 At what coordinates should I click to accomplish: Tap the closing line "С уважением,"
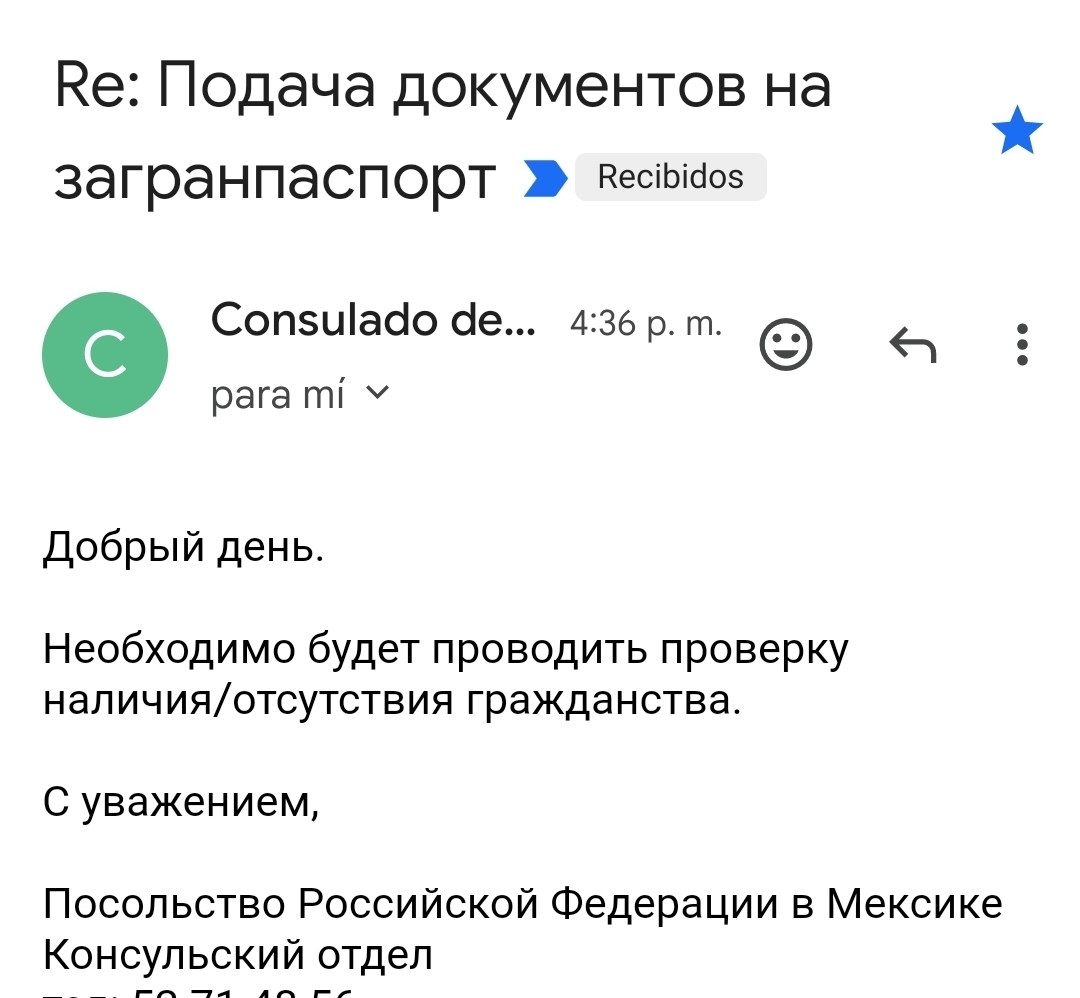[180, 802]
